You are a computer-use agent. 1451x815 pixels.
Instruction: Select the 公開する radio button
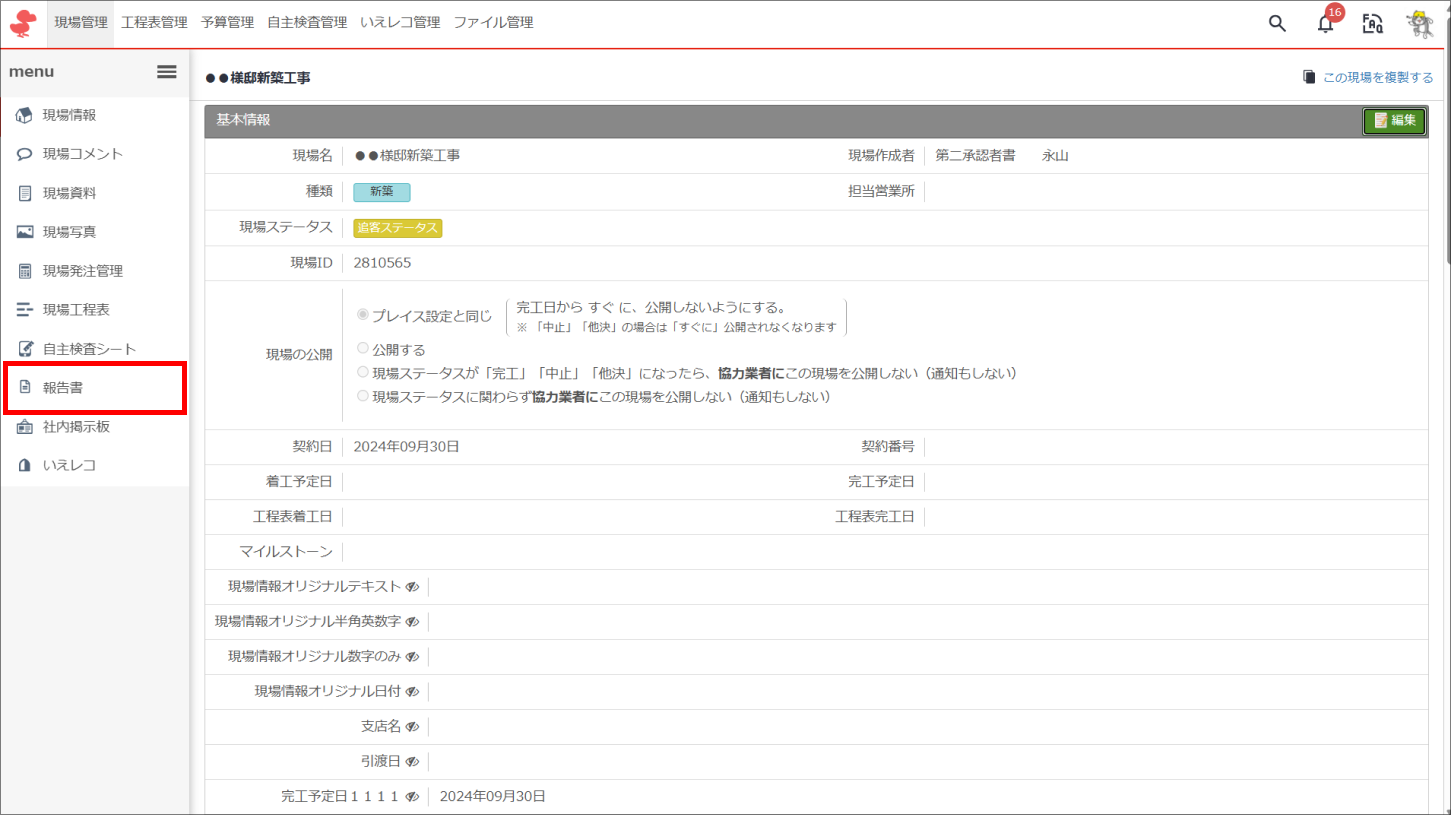tap(363, 349)
